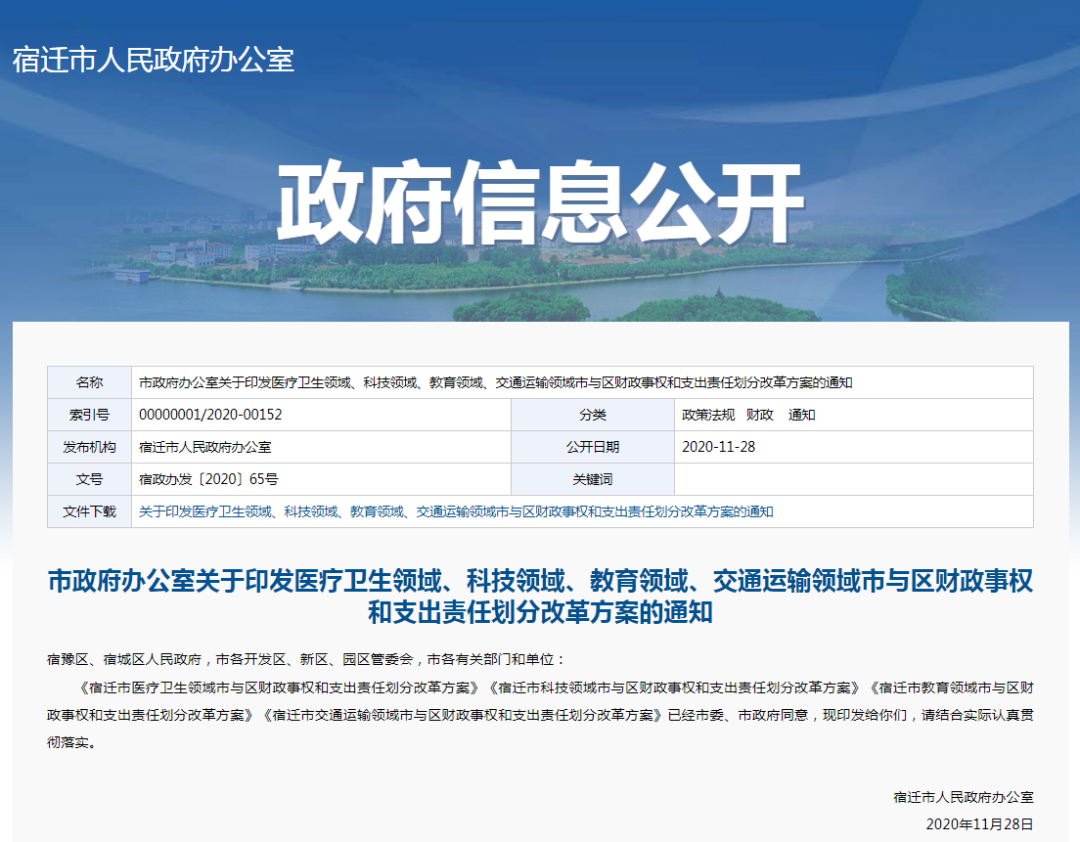
Task: Click the site header 宿迁市人民政府办公室
Action: [x=153, y=60]
